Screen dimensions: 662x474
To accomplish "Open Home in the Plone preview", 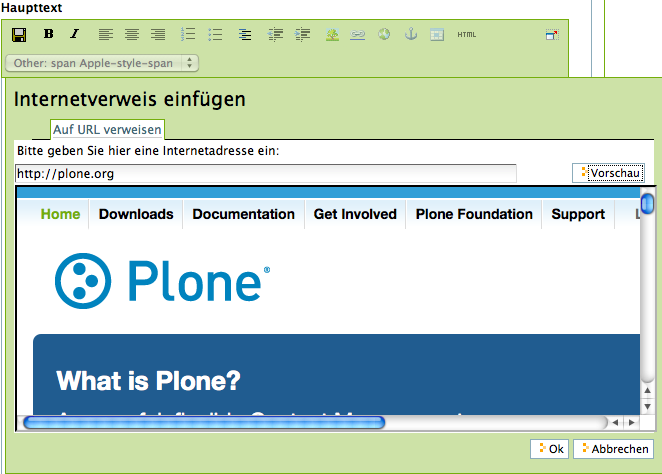I will 60,214.
